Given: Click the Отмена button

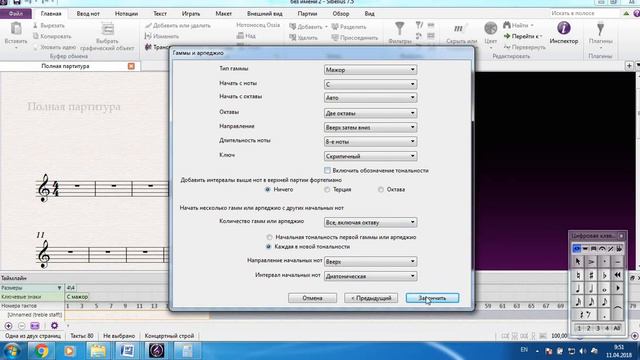Looking at the screenshot, I should 312,298.
